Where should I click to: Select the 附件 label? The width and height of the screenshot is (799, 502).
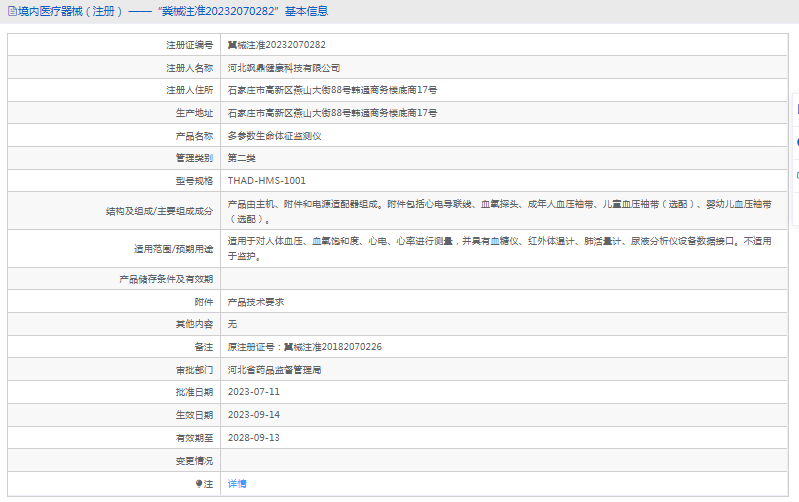pyautogui.click(x=204, y=302)
